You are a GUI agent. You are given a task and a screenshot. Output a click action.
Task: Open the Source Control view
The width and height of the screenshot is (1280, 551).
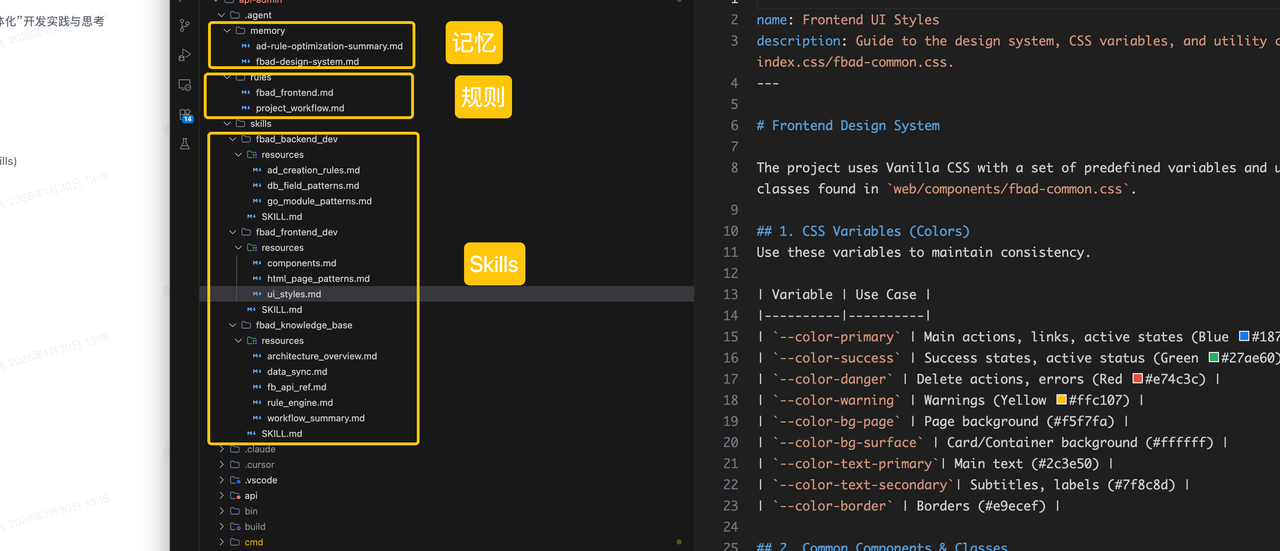click(x=184, y=25)
